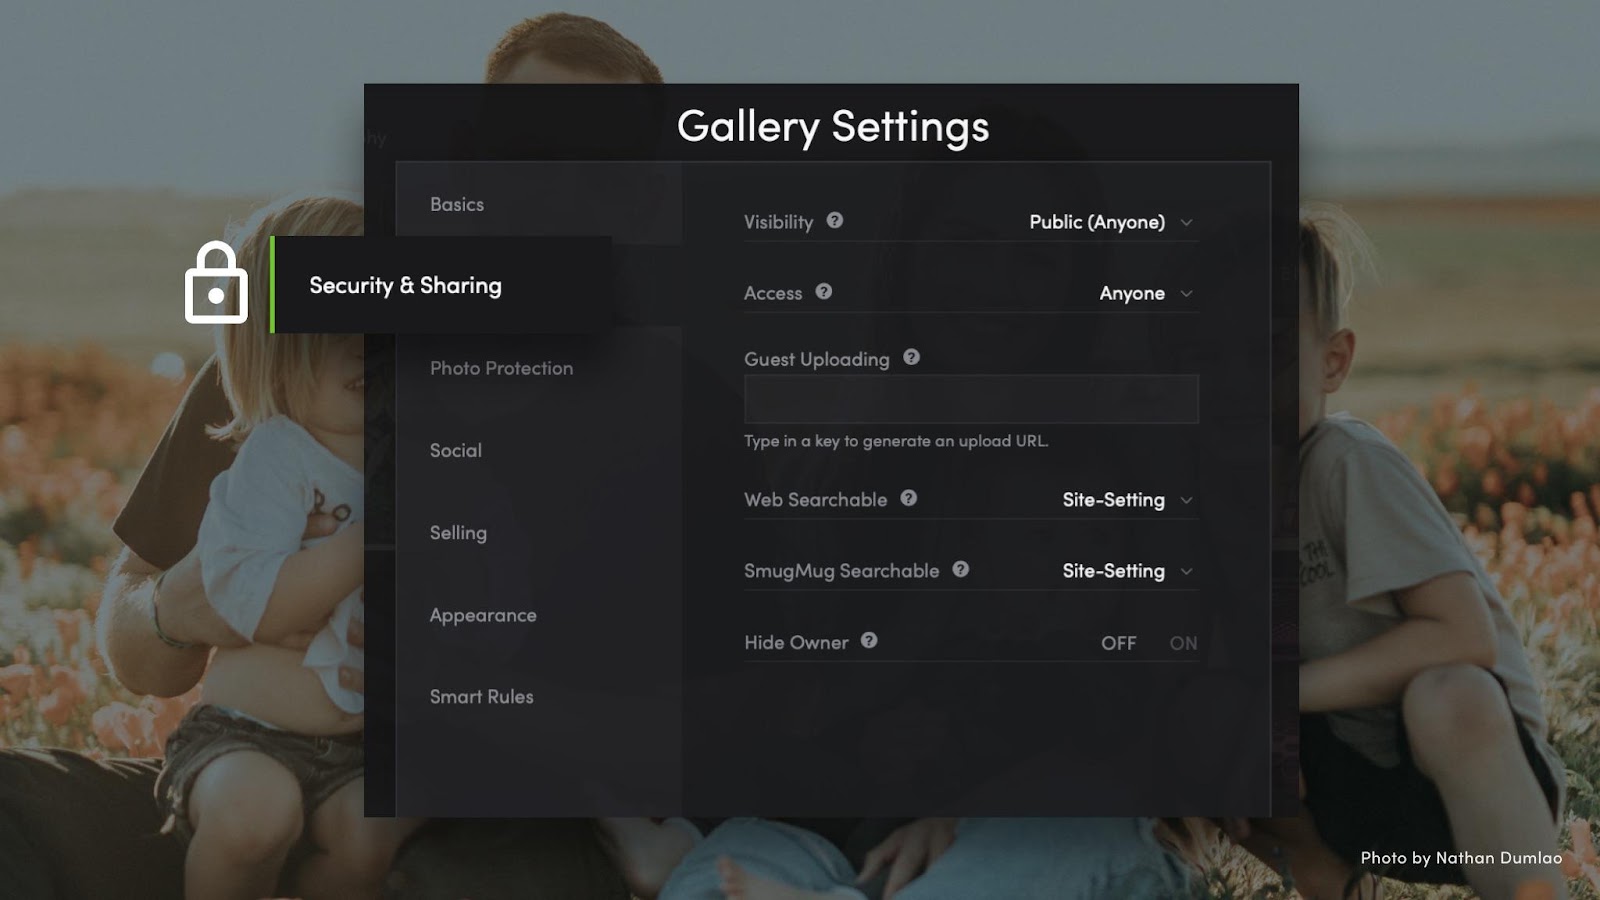1600x900 pixels.
Task: Open the Appearance tab
Action: tap(483, 615)
